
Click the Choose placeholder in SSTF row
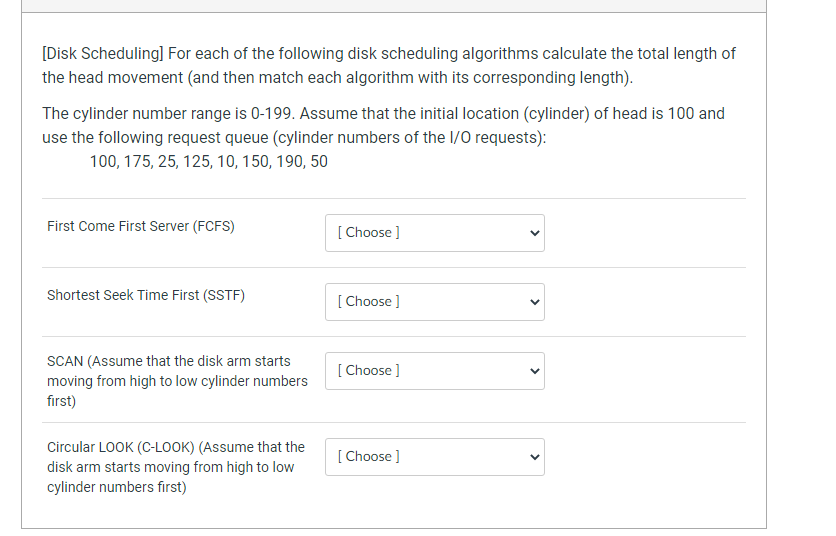point(368,301)
